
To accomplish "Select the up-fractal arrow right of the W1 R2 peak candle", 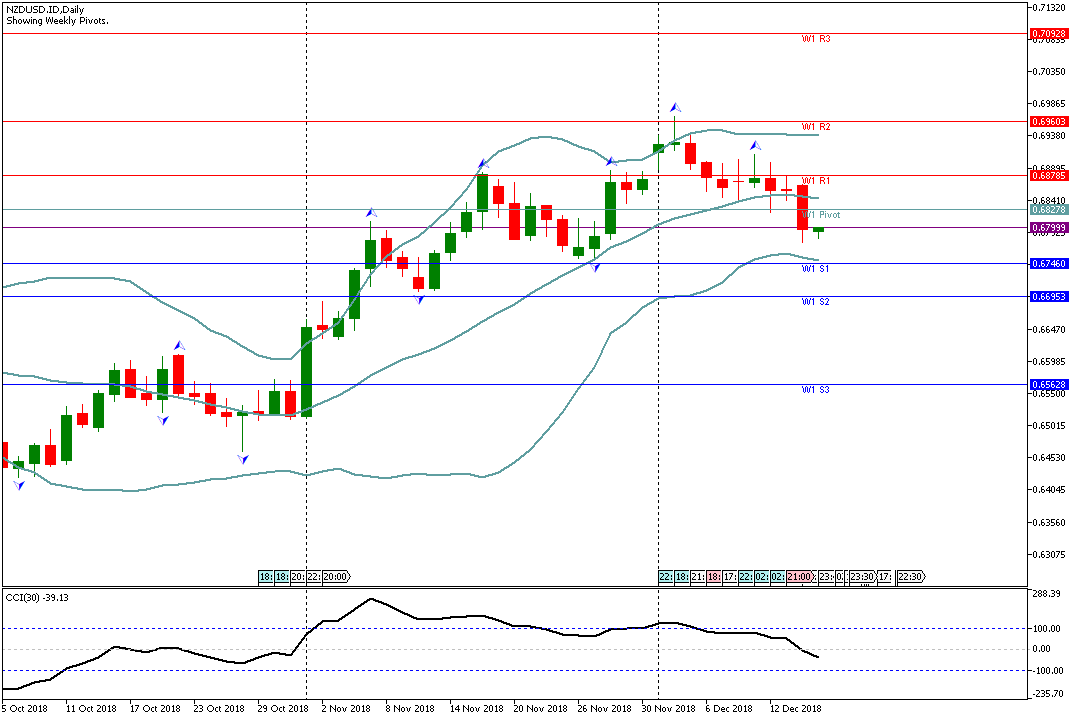I will pos(755,145).
